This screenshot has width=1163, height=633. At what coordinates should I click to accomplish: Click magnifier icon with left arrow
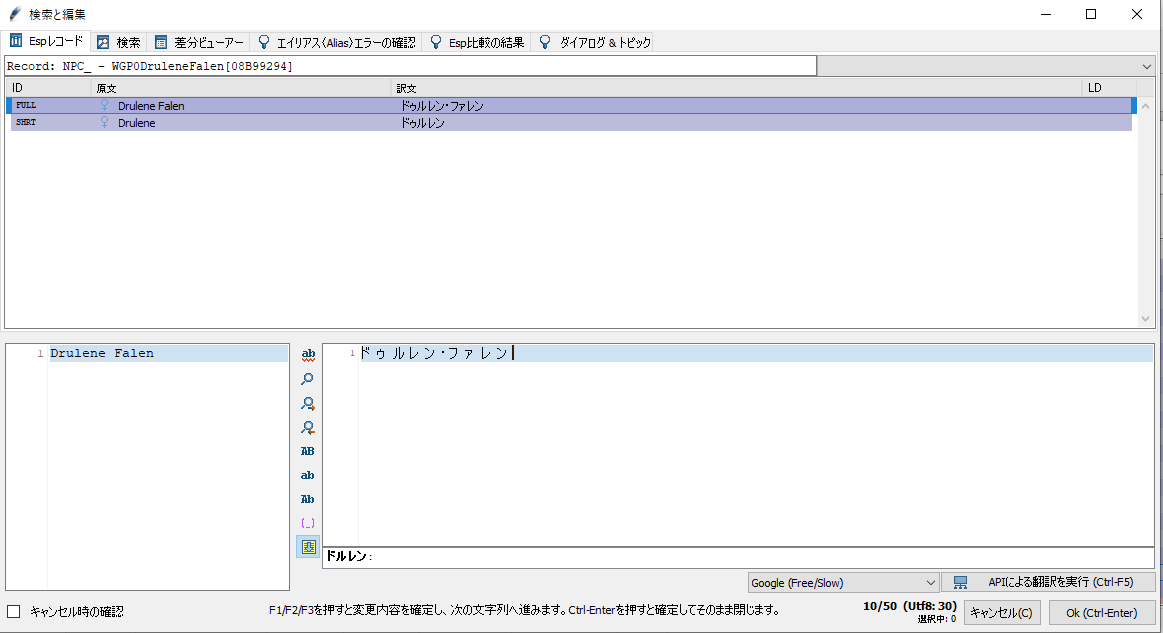tap(308, 427)
